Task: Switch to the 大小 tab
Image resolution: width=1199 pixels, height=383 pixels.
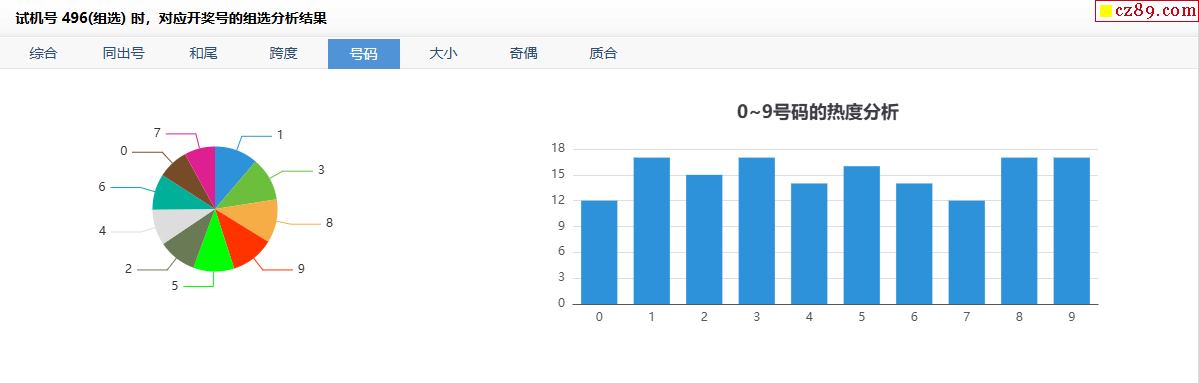Action: point(444,54)
